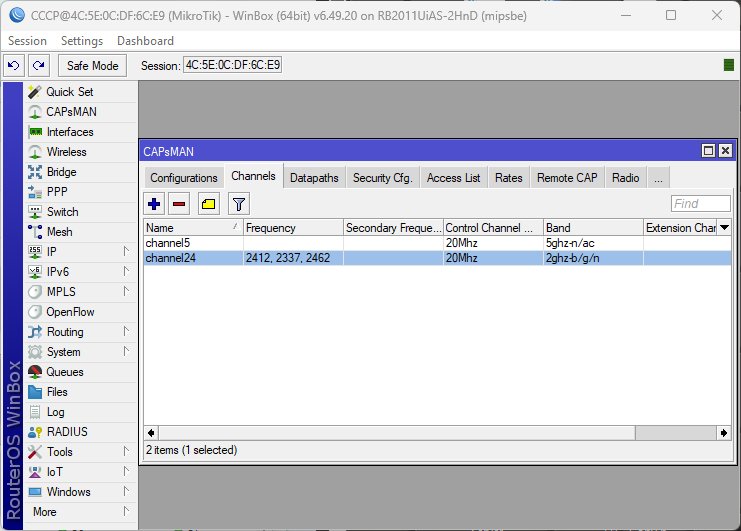741x531 pixels.
Task: Open the Files sidebar item
Action: click(x=80, y=392)
